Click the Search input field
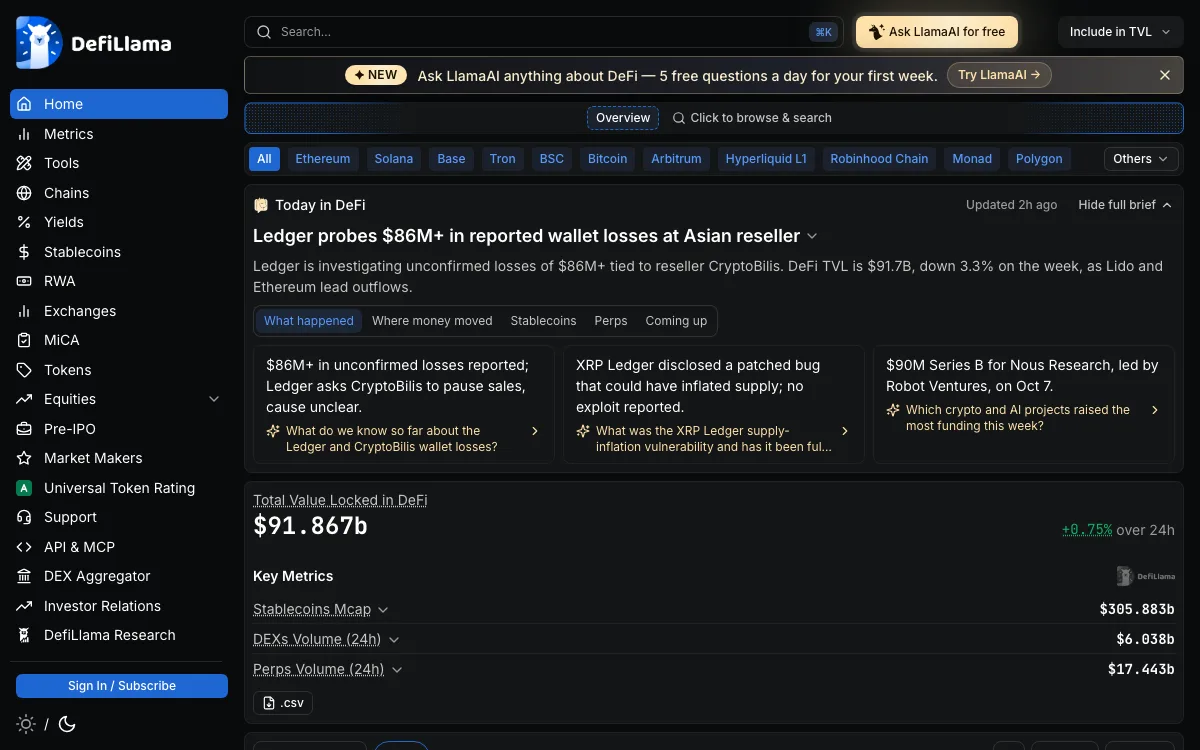Viewport: 1200px width, 750px height. click(x=542, y=32)
